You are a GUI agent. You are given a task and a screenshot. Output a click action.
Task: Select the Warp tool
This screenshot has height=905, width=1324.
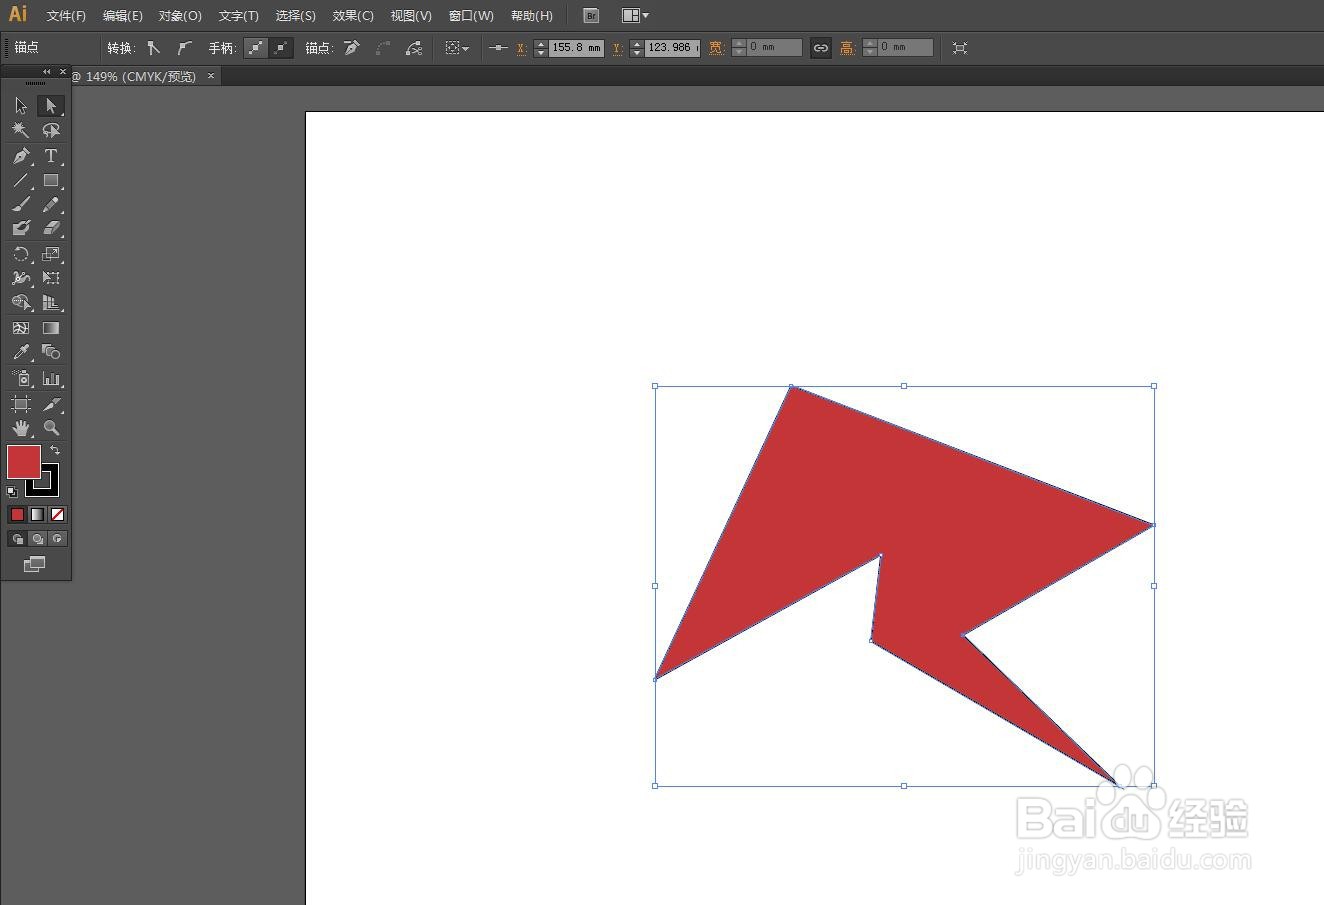(21, 278)
